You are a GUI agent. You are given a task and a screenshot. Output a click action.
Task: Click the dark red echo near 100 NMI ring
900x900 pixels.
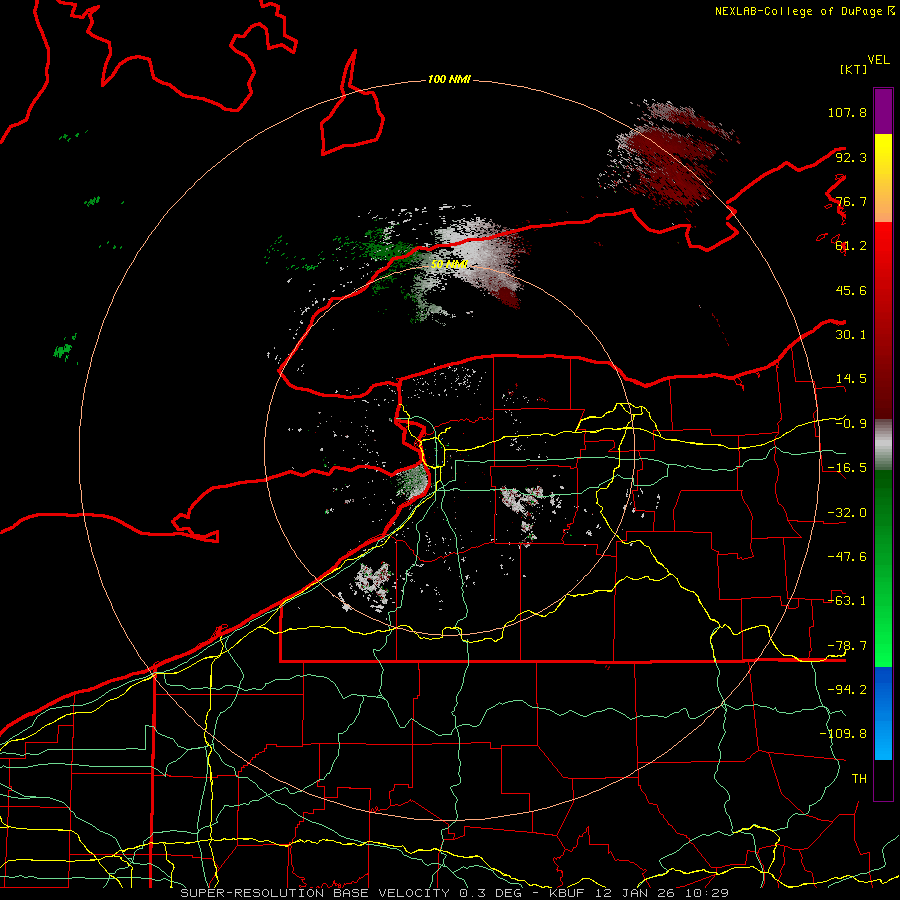click(669, 155)
